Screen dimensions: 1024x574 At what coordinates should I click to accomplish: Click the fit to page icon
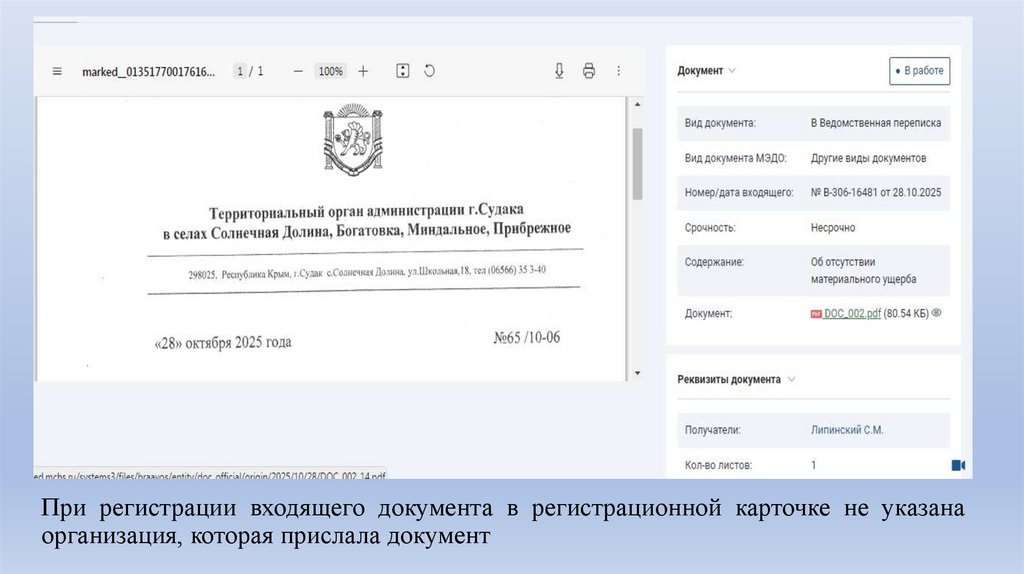[x=403, y=71]
